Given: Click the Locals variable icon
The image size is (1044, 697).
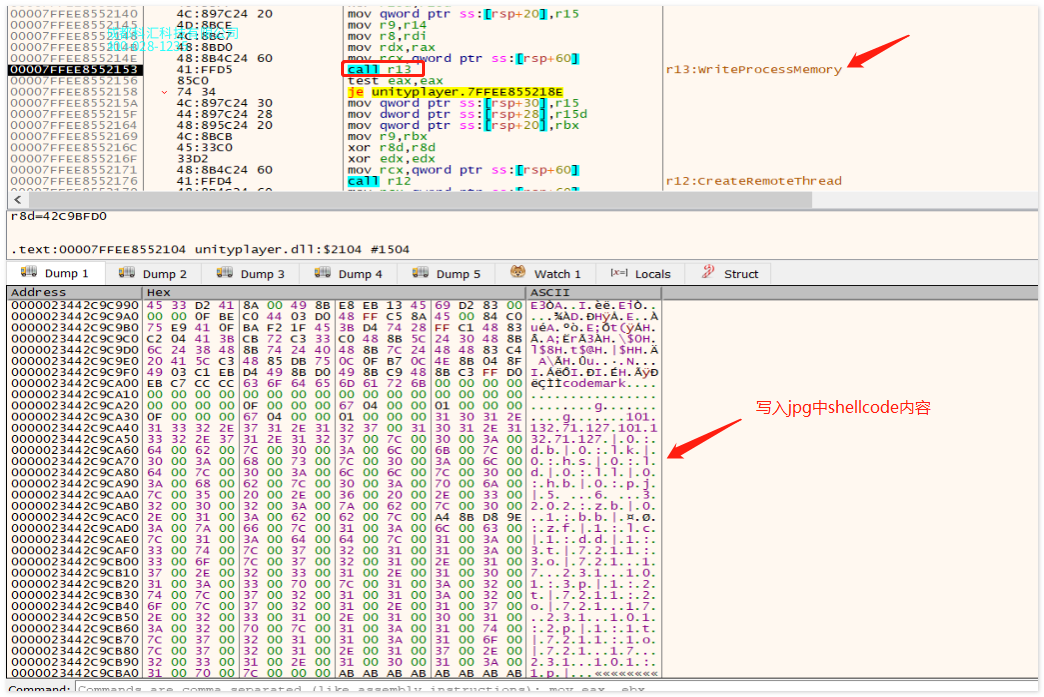Looking at the screenshot, I should [618, 273].
